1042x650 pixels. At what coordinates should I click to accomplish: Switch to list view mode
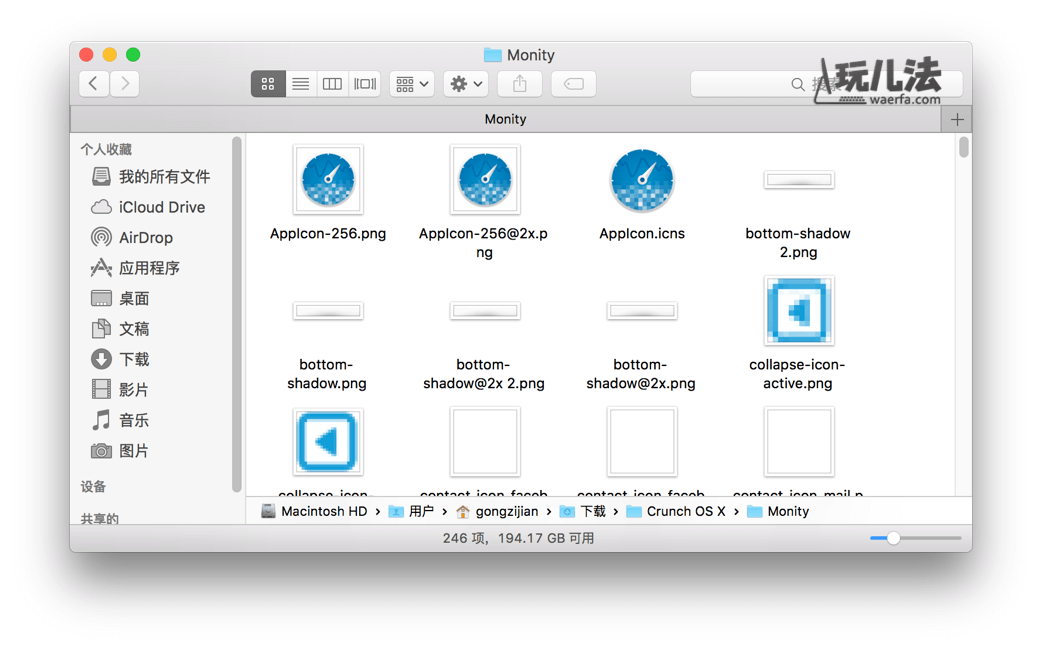[x=300, y=84]
